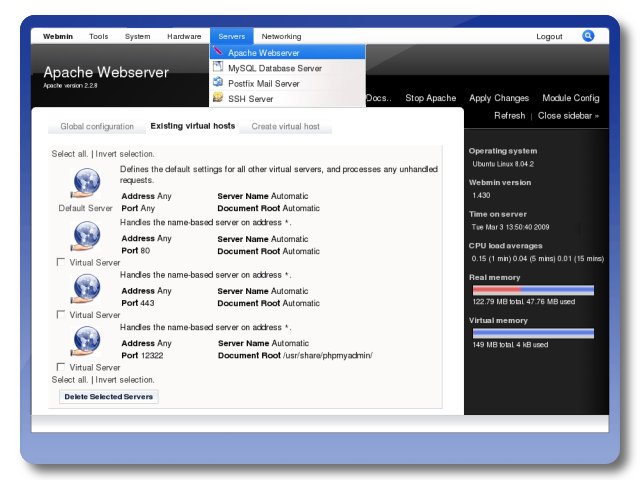Switch to Global configuration tab
640x480 pixels.
point(97,127)
